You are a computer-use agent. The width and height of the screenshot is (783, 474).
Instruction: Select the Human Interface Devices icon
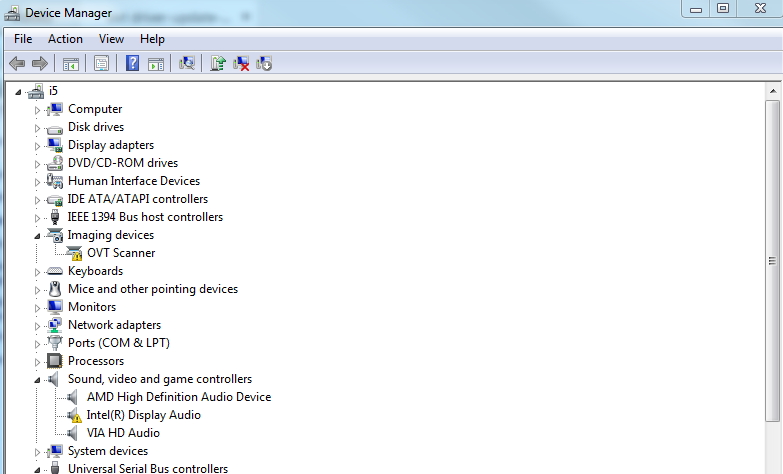(x=54, y=181)
